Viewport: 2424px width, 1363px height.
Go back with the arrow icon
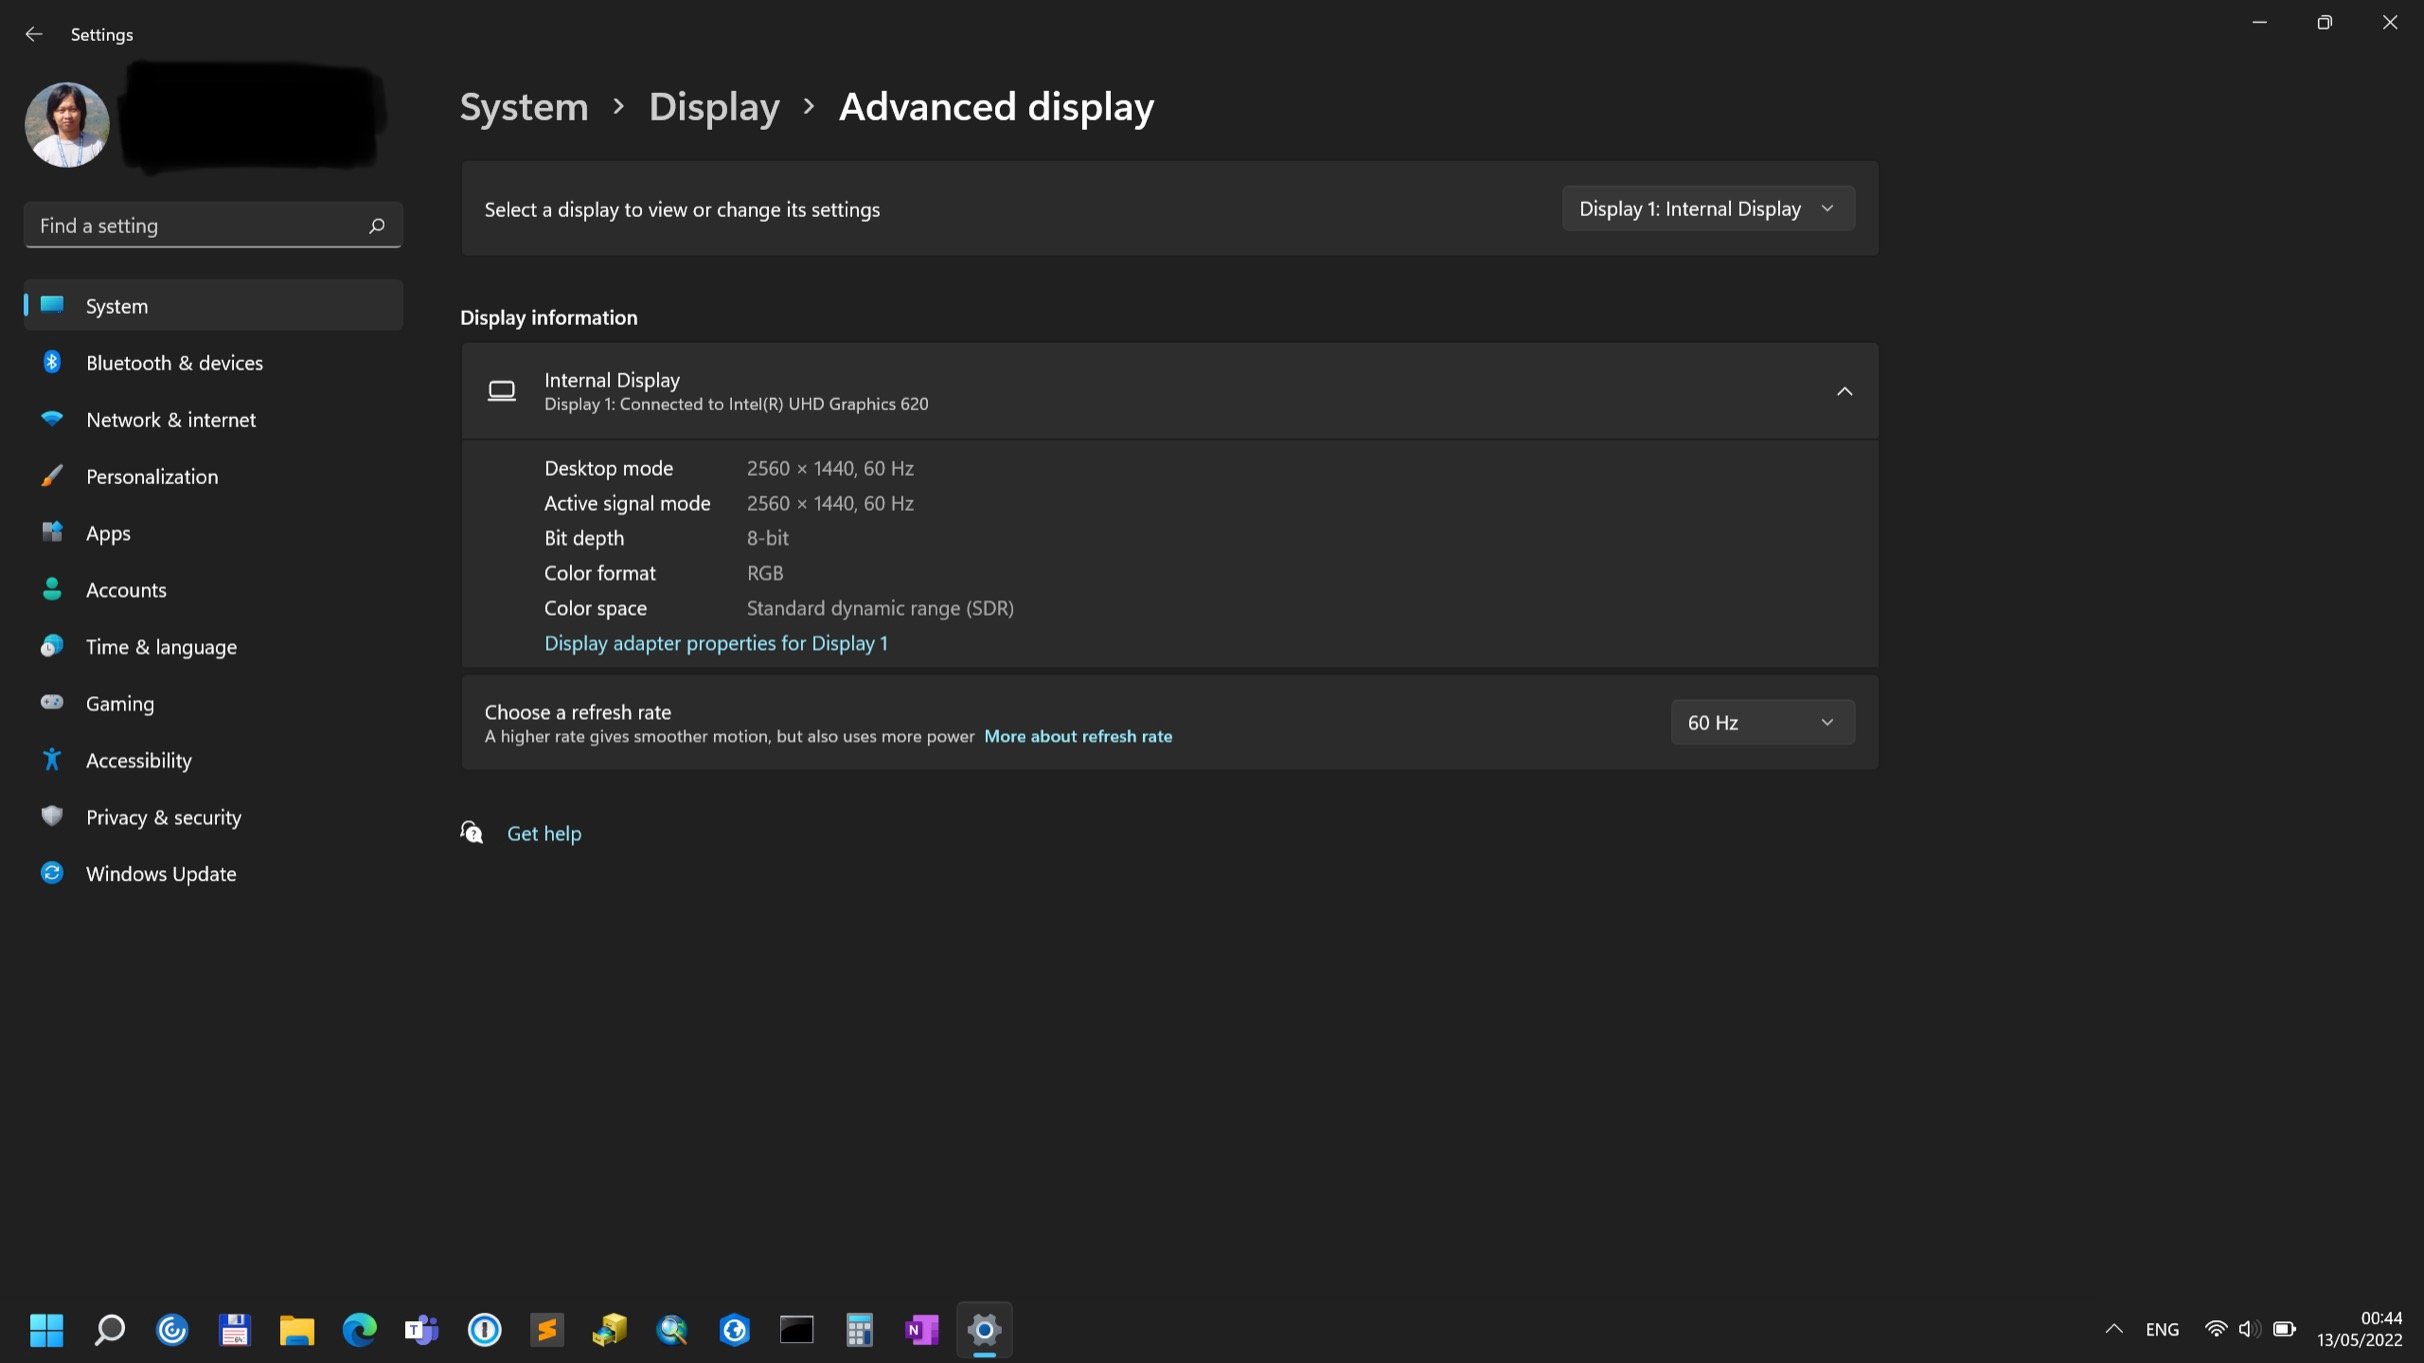click(x=34, y=34)
